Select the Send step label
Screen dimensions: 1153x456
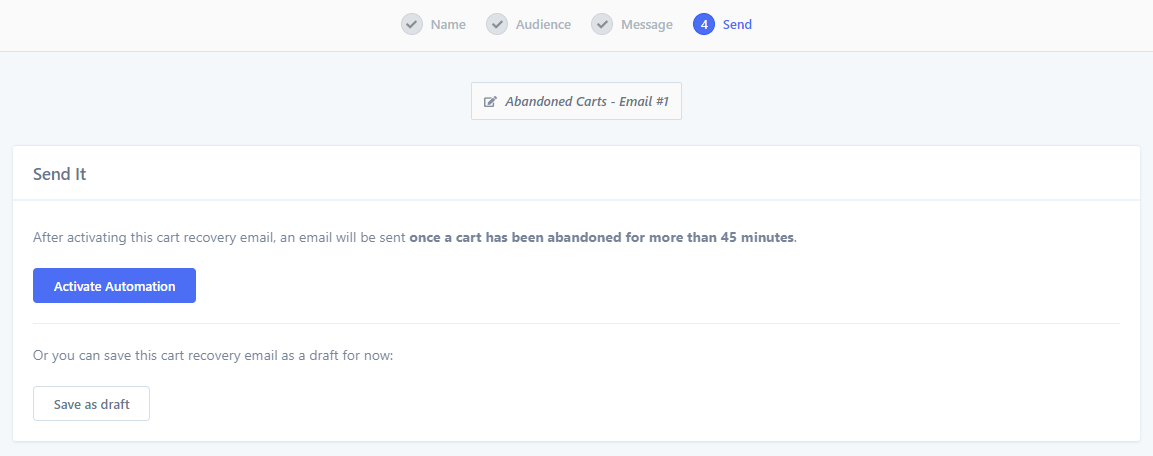click(x=737, y=24)
